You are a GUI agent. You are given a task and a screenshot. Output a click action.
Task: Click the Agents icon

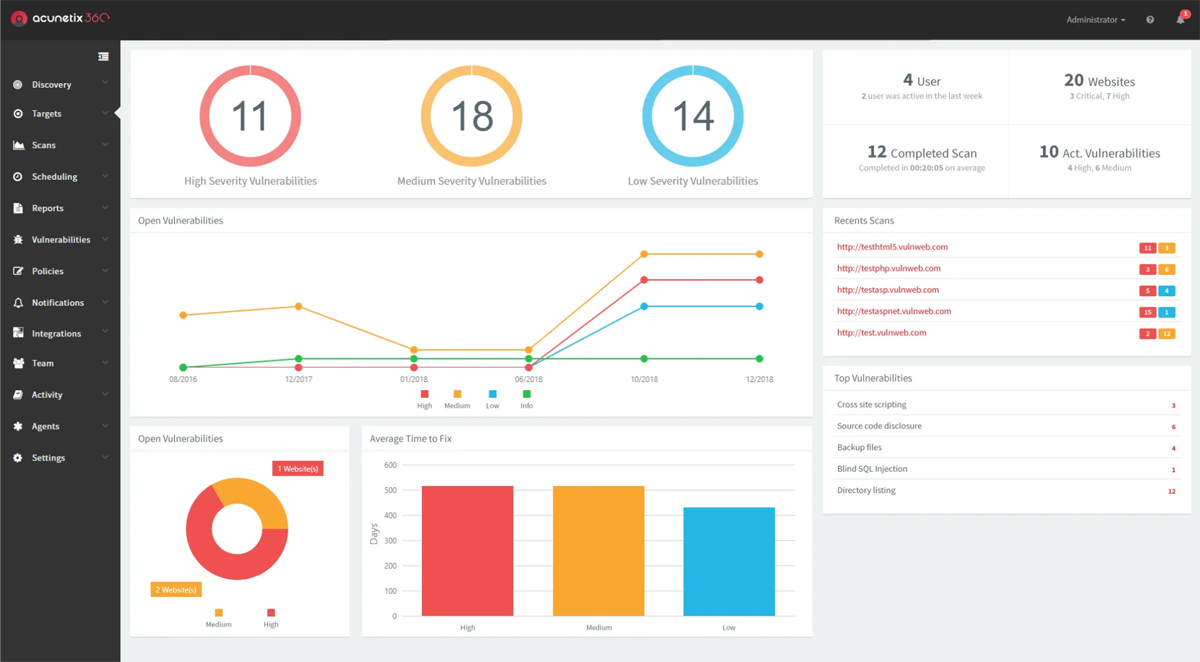click(x=18, y=426)
